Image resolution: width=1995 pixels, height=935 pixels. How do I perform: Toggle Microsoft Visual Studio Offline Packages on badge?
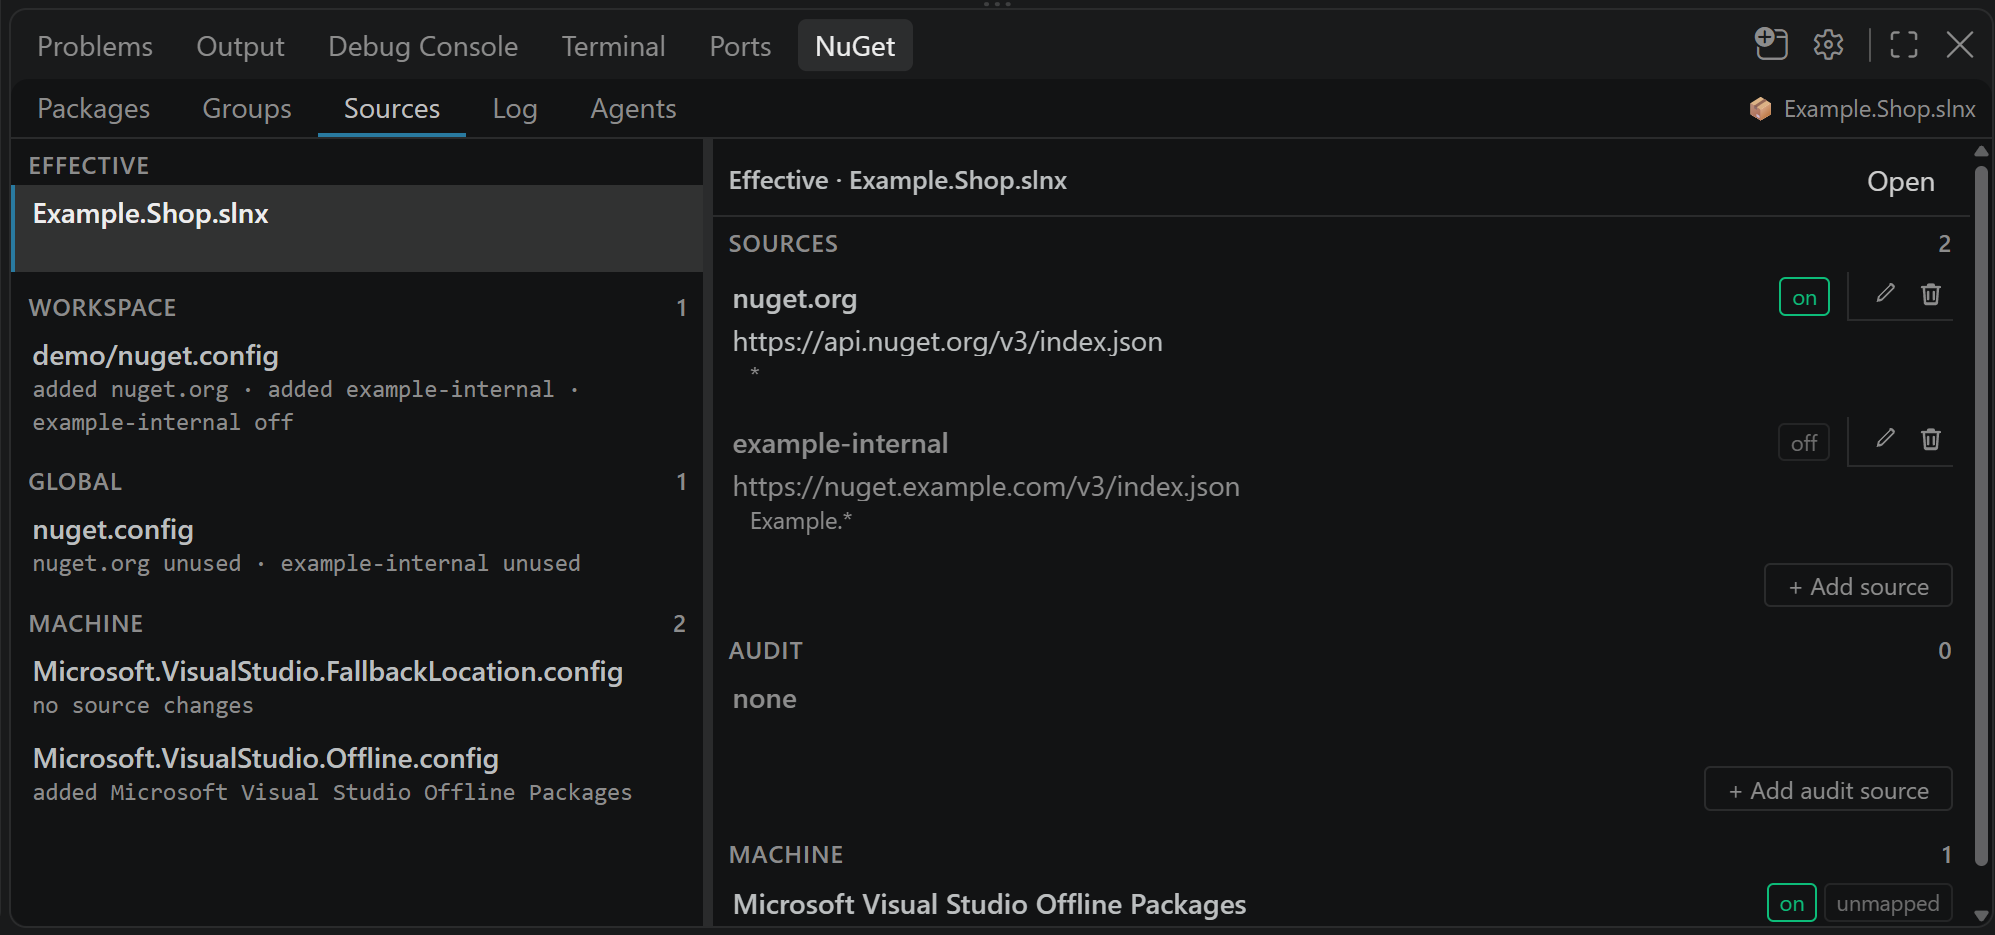pyautogui.click(x=1791, y=903)
